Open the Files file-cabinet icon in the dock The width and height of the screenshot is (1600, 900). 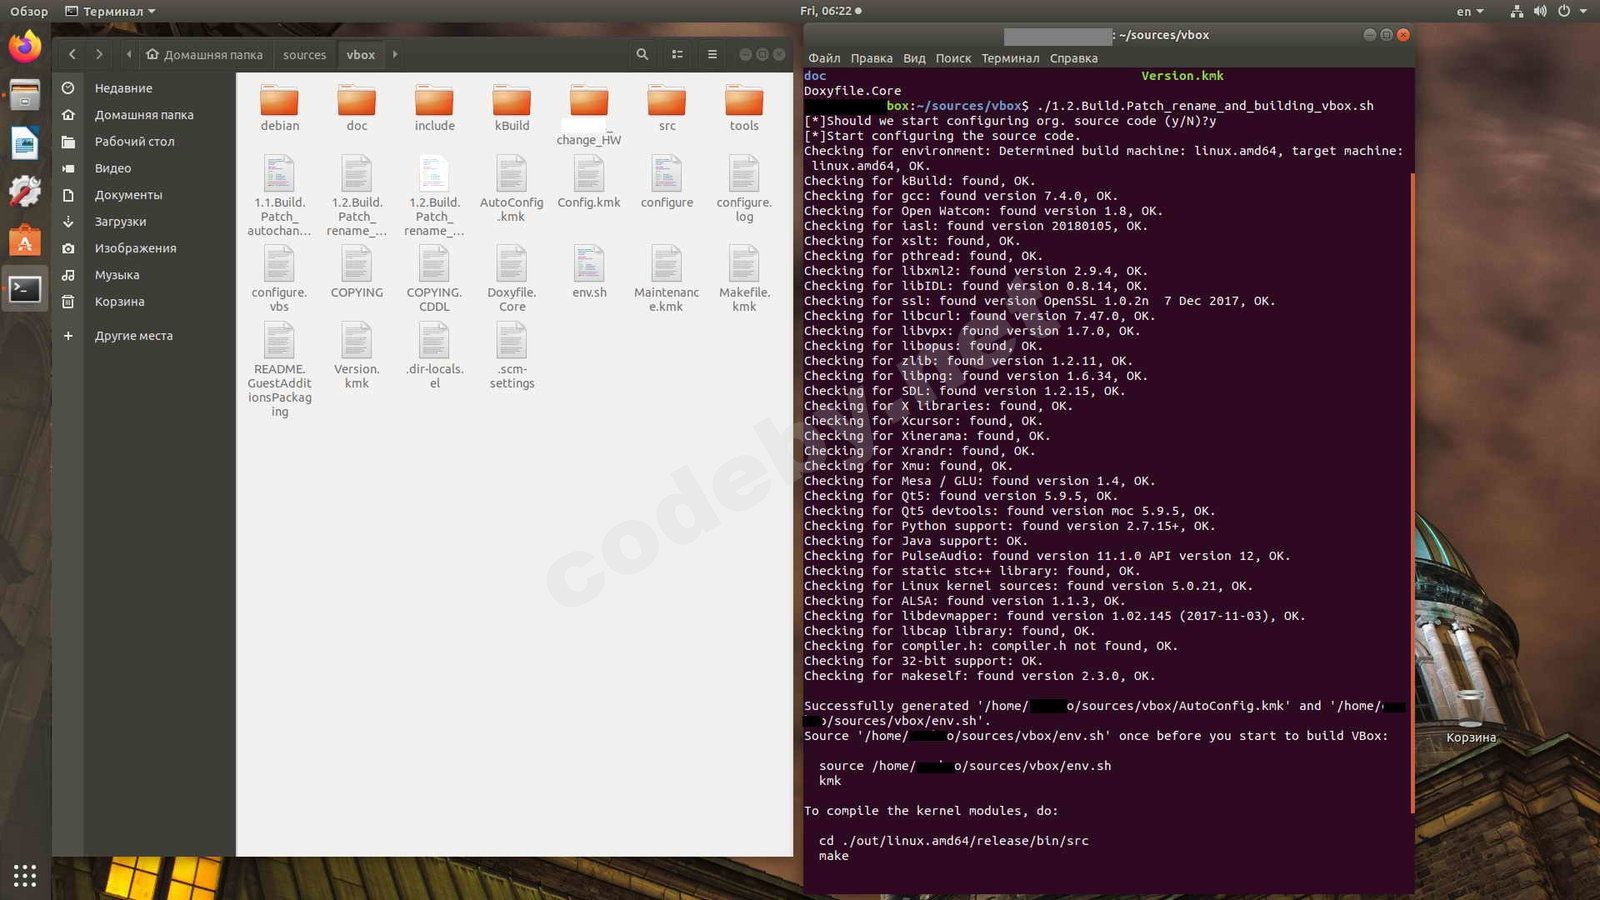pyautogui.click(x=24, y=94)
